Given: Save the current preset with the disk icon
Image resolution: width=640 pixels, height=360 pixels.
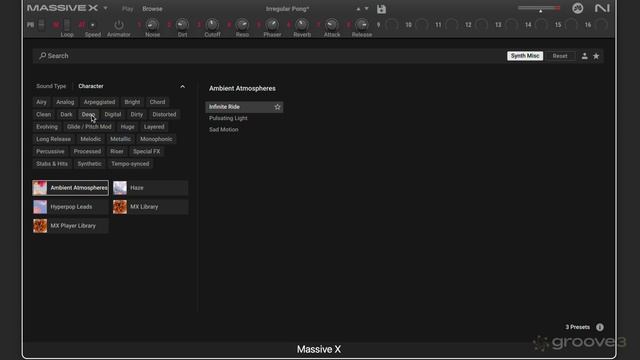Looking at the screenshot, I should 381,9.
